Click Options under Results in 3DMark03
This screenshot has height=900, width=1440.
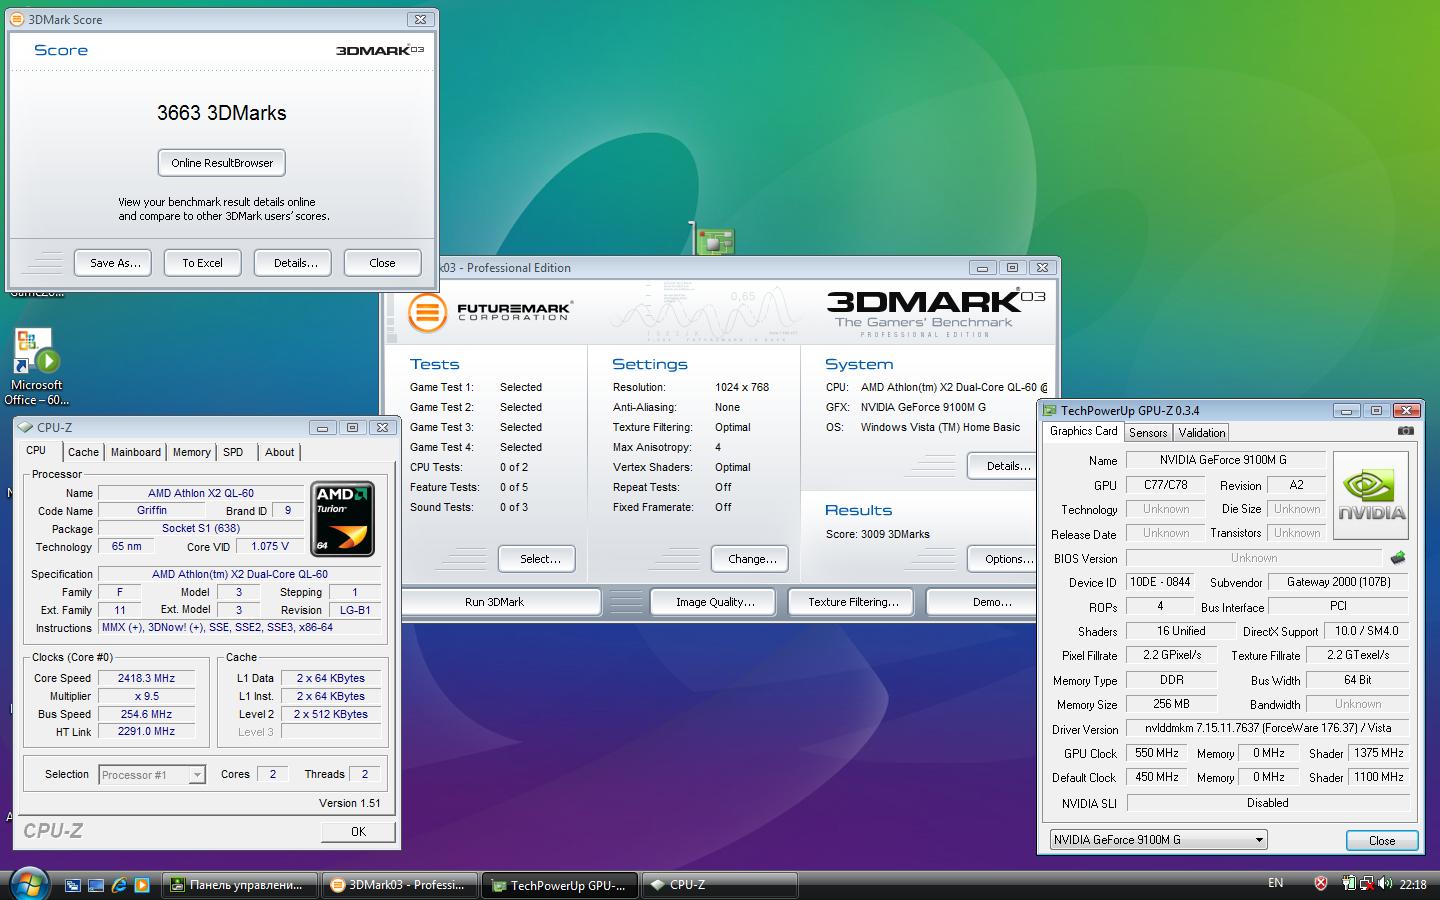tap(1003, 559)
